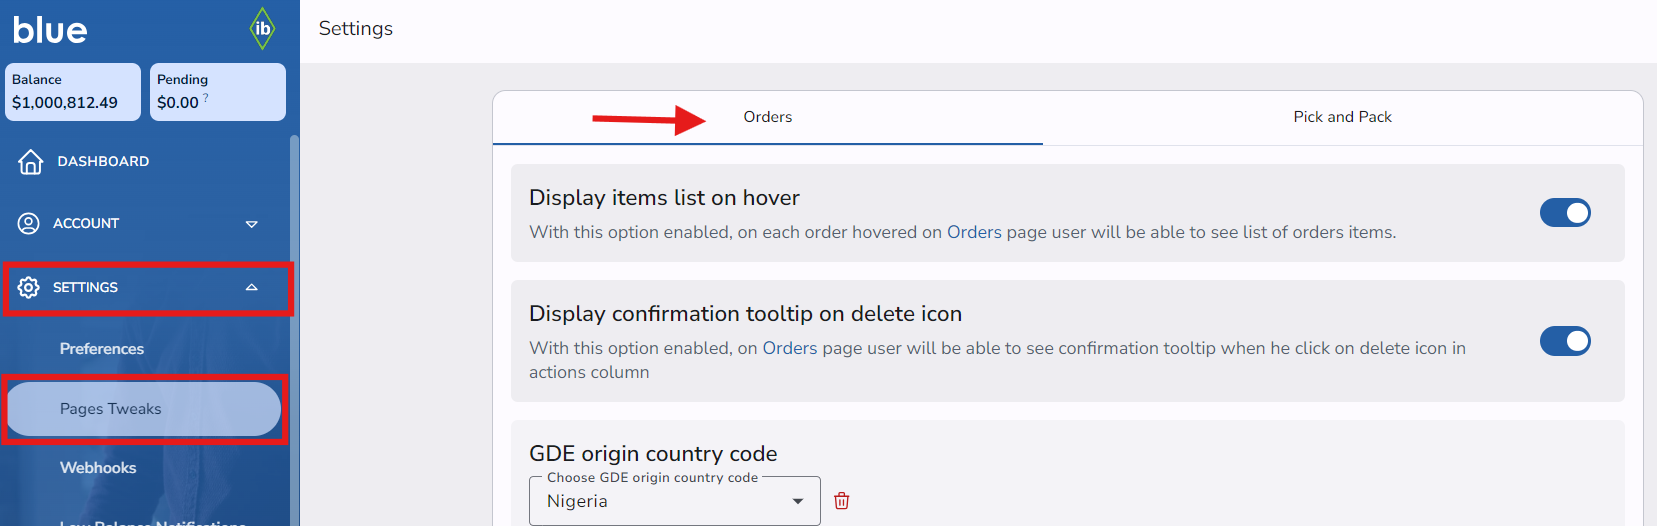This screenshot has width=1657, height=526.
Task: Collapse the Settings menu chevron
Action: pyautogui.click(x=251, y=287)
